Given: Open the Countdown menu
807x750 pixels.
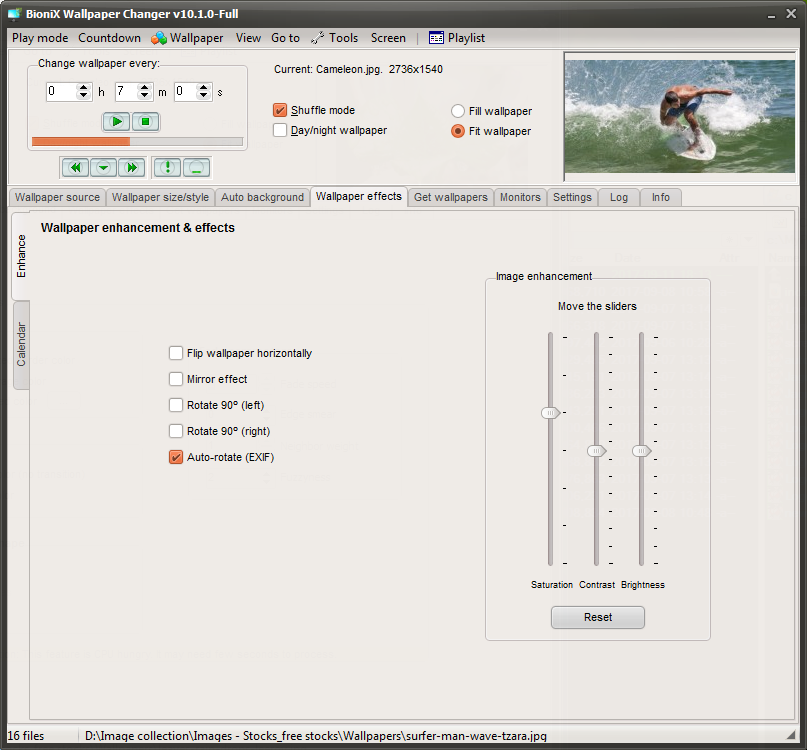Looking at the screenshot, I should coord(110,38).
